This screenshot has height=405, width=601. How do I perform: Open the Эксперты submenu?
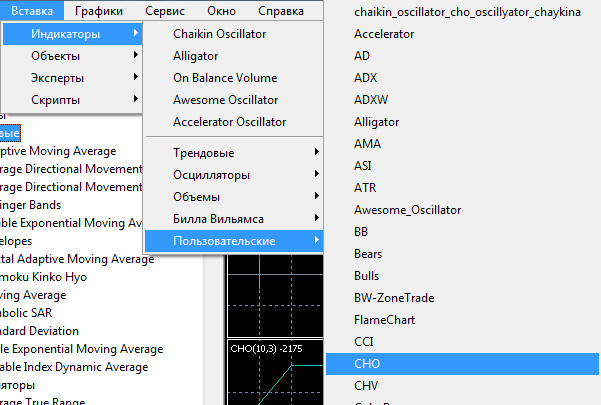[72, 78]
